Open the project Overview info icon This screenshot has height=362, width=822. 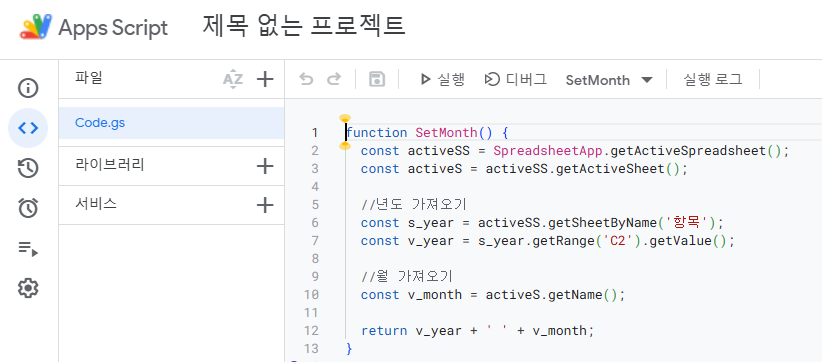click(x=28, y=88)
